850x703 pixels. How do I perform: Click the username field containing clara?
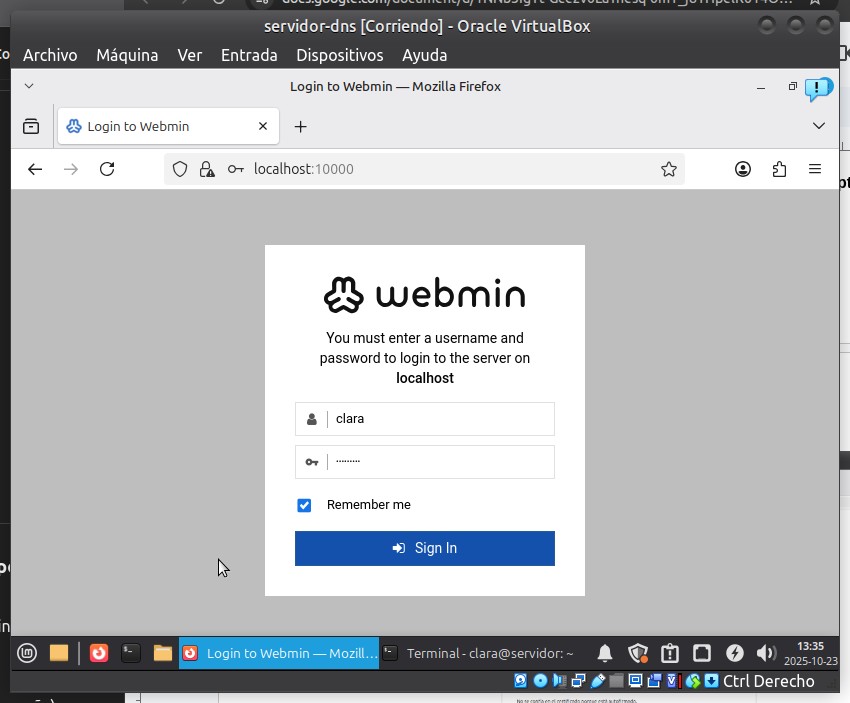point(440,419)
